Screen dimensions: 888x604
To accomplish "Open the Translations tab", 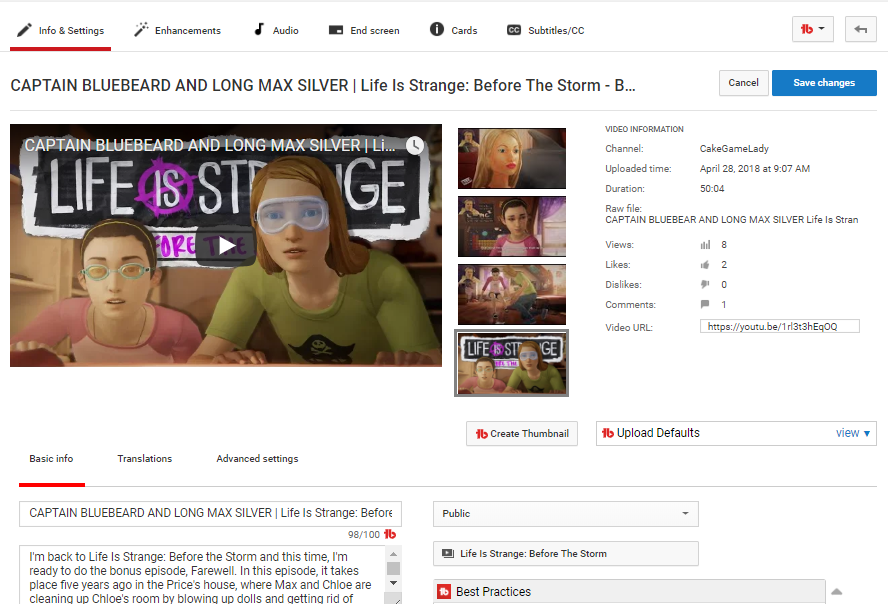I will tap(145, 459).
